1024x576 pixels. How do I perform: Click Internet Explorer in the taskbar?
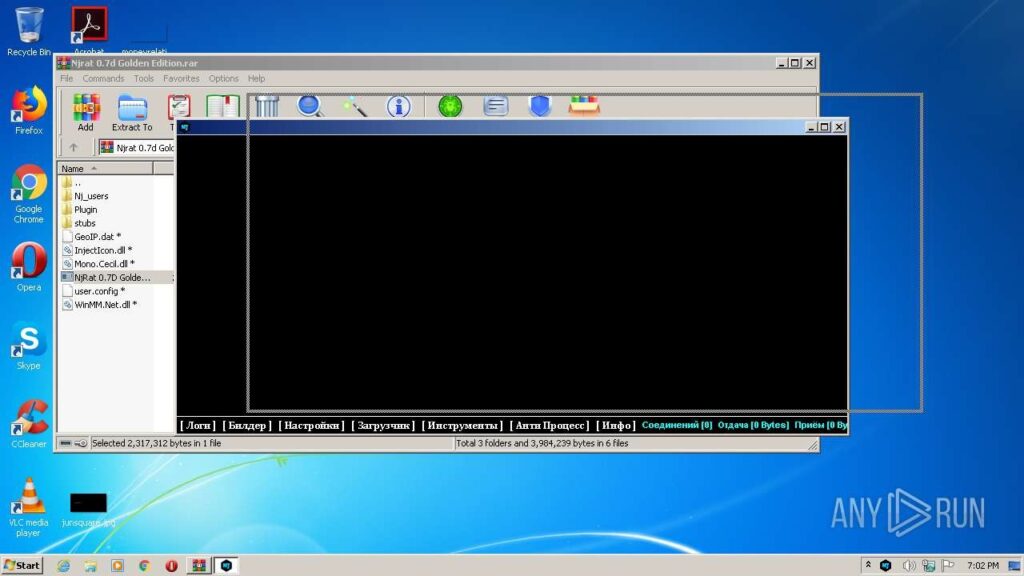[63, 566]
